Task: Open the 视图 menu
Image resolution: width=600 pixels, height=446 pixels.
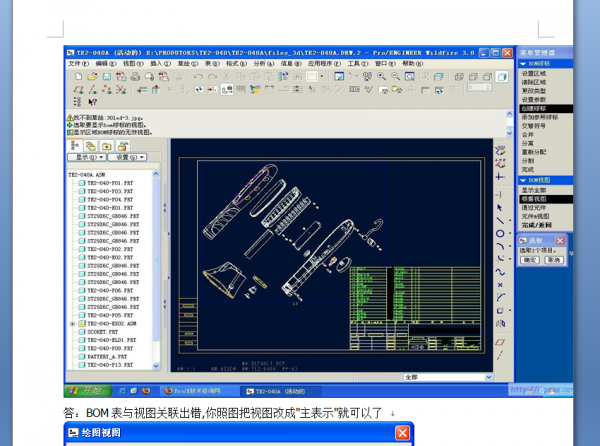Action: click(133, 63)
